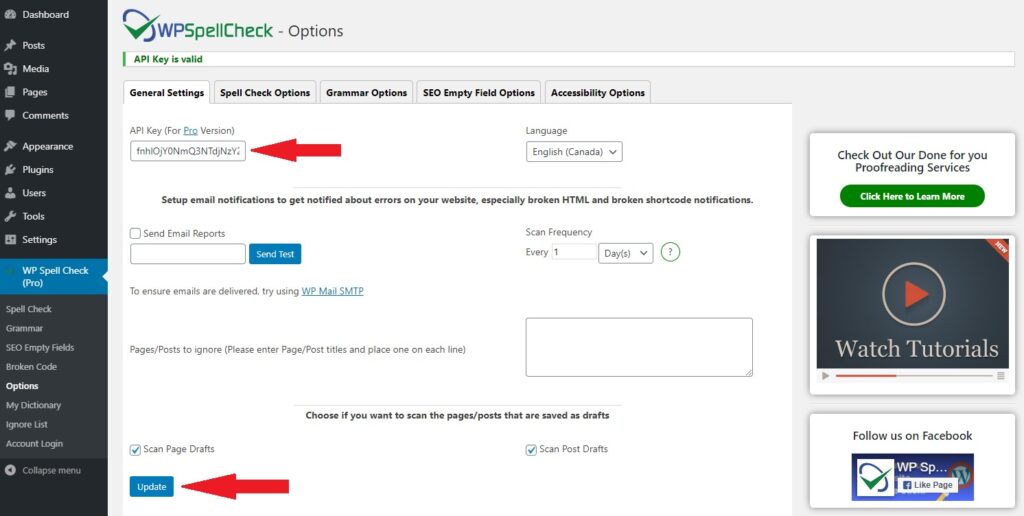Viewport: 1024px width, 516px height.
Task: Click the WPSpellCheck logo
Action: click(x=198, y=27)
